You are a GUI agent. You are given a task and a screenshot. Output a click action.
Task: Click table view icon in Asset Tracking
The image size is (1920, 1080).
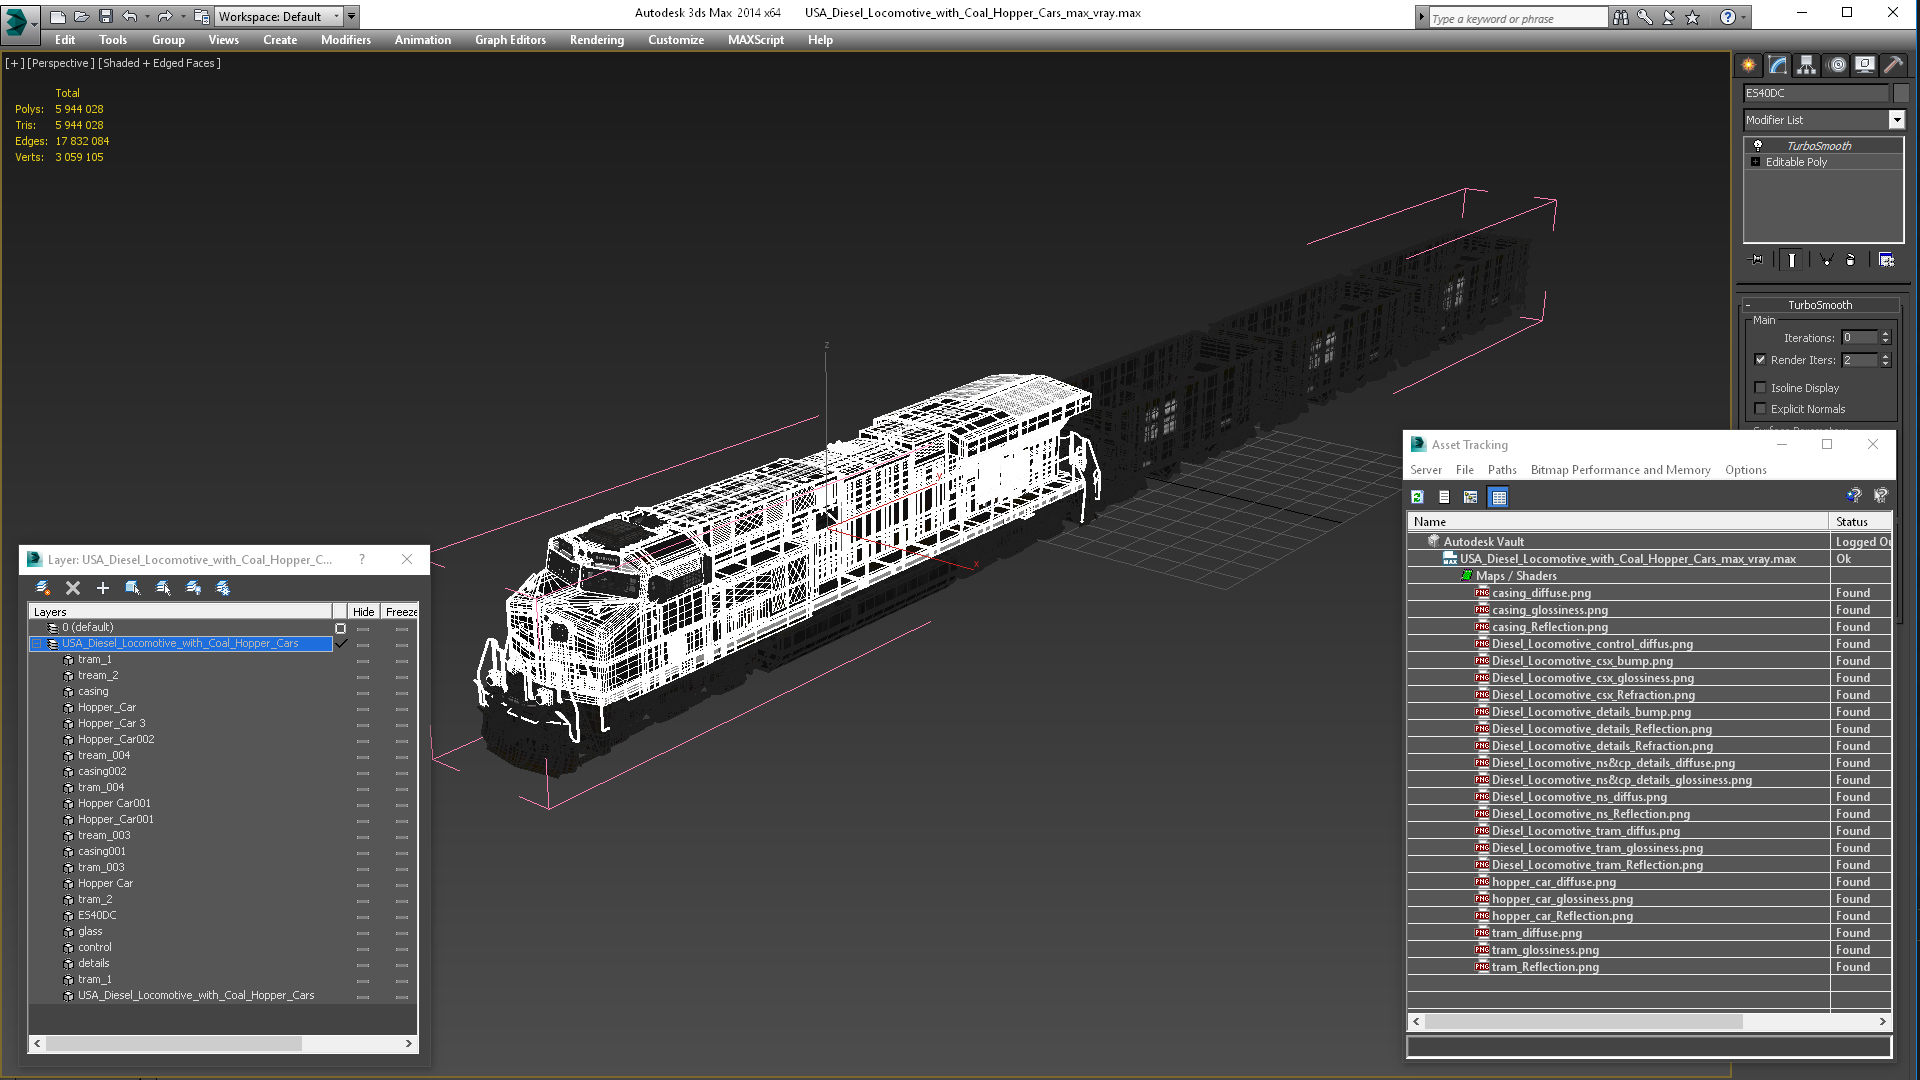point(1498,497)
